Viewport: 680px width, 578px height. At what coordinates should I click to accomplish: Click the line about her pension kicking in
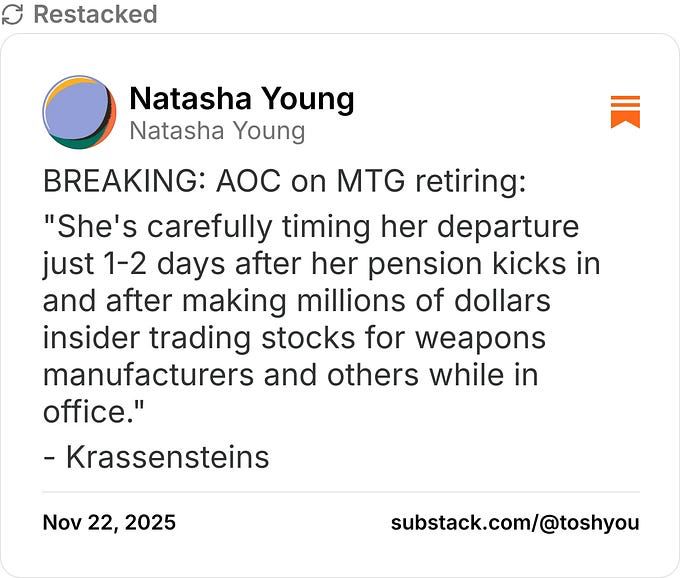tap(321, 263)
